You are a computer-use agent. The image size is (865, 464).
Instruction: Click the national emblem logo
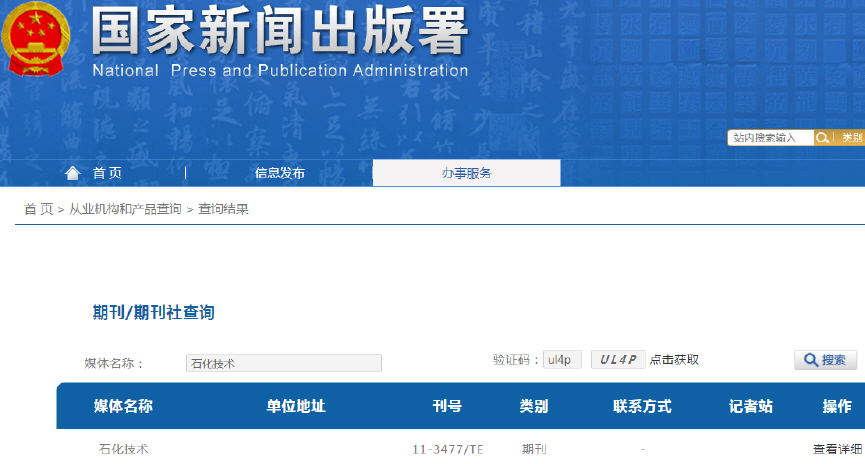click(36, 39)
